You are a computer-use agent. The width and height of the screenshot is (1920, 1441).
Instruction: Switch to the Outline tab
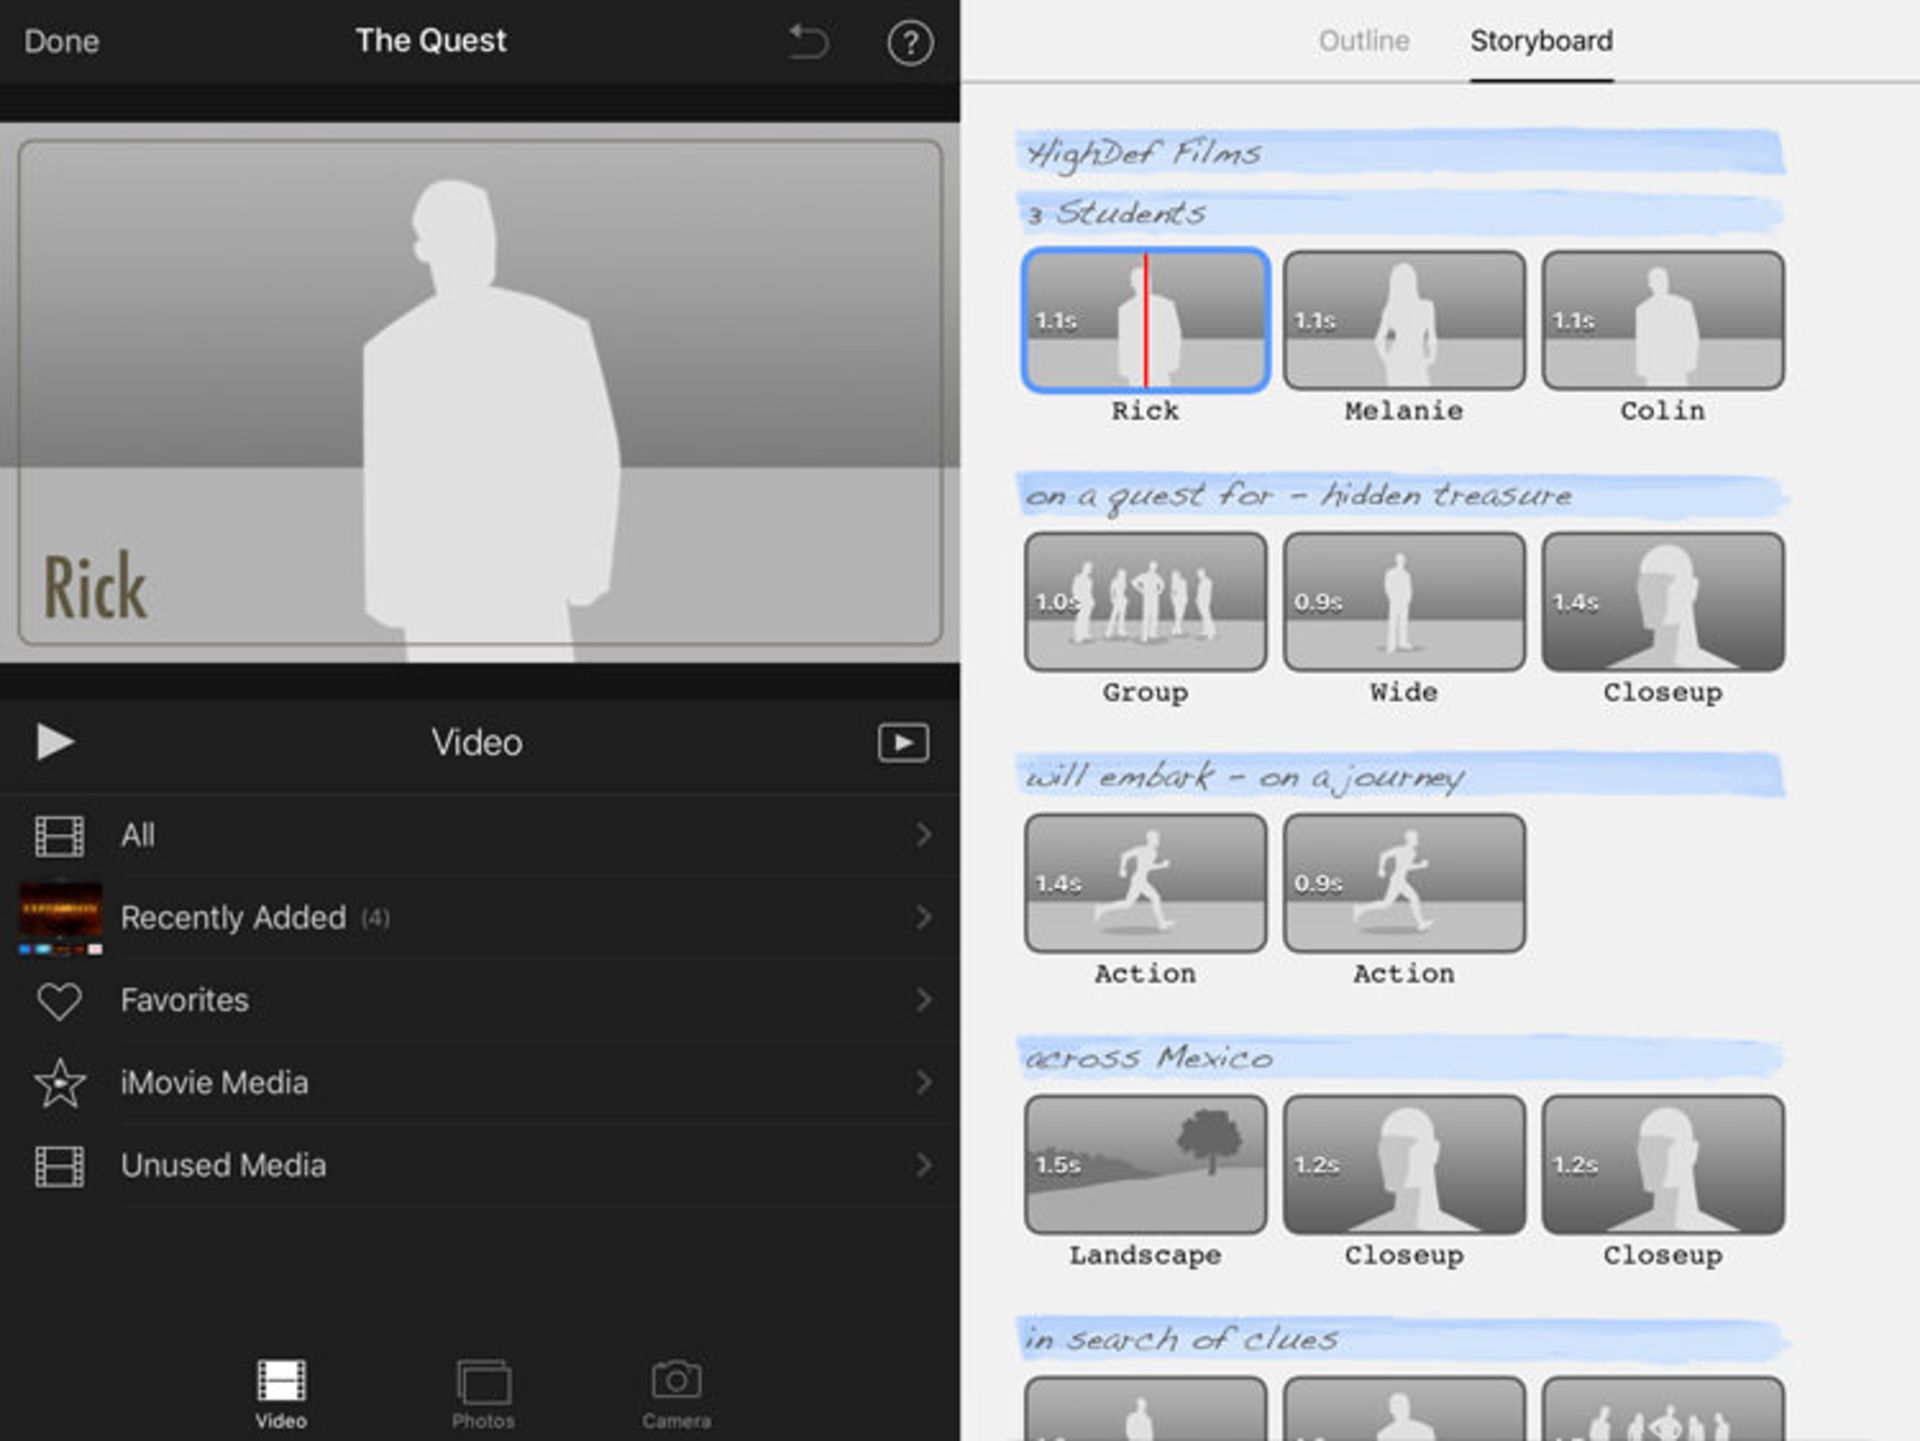(1363, 42)
